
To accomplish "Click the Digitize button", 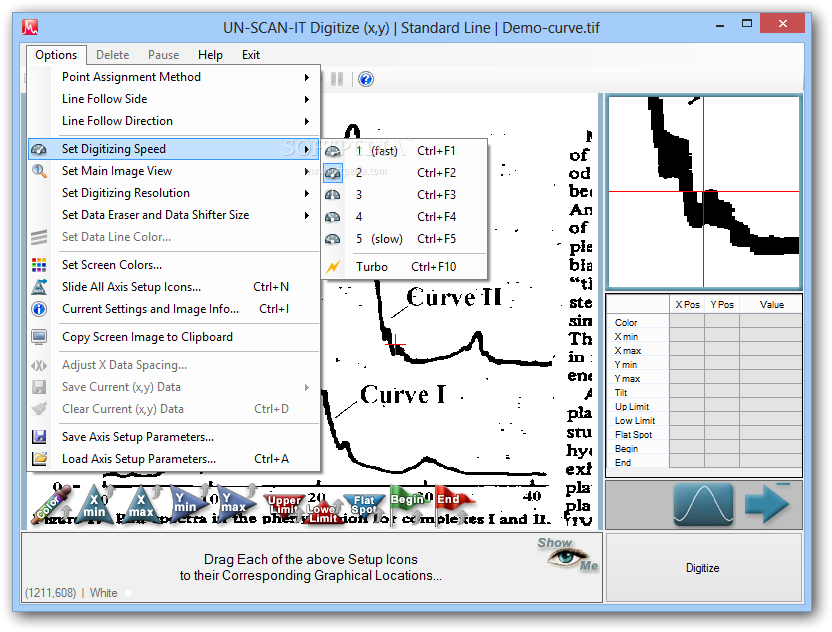I will click(703, 568).
